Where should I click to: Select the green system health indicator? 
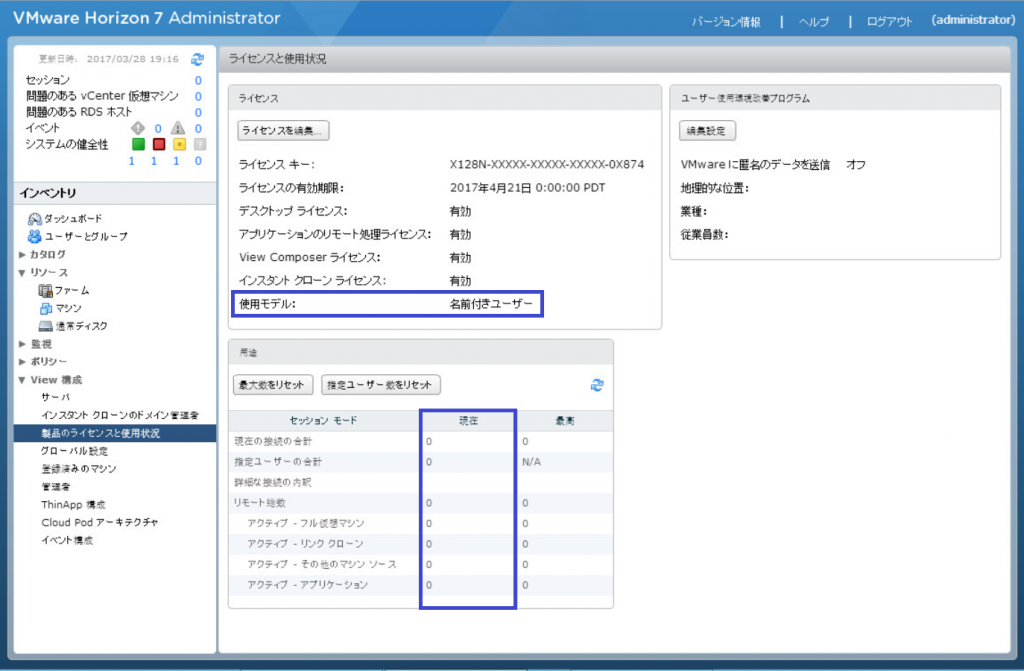[x=138, y=144]
